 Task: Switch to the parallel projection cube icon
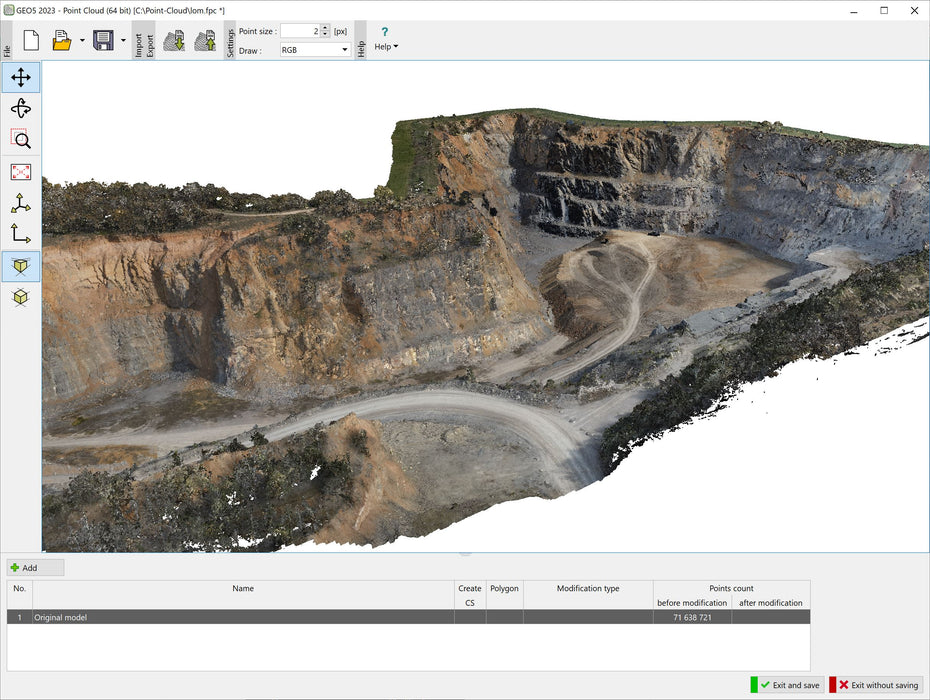tap(21, 297)
